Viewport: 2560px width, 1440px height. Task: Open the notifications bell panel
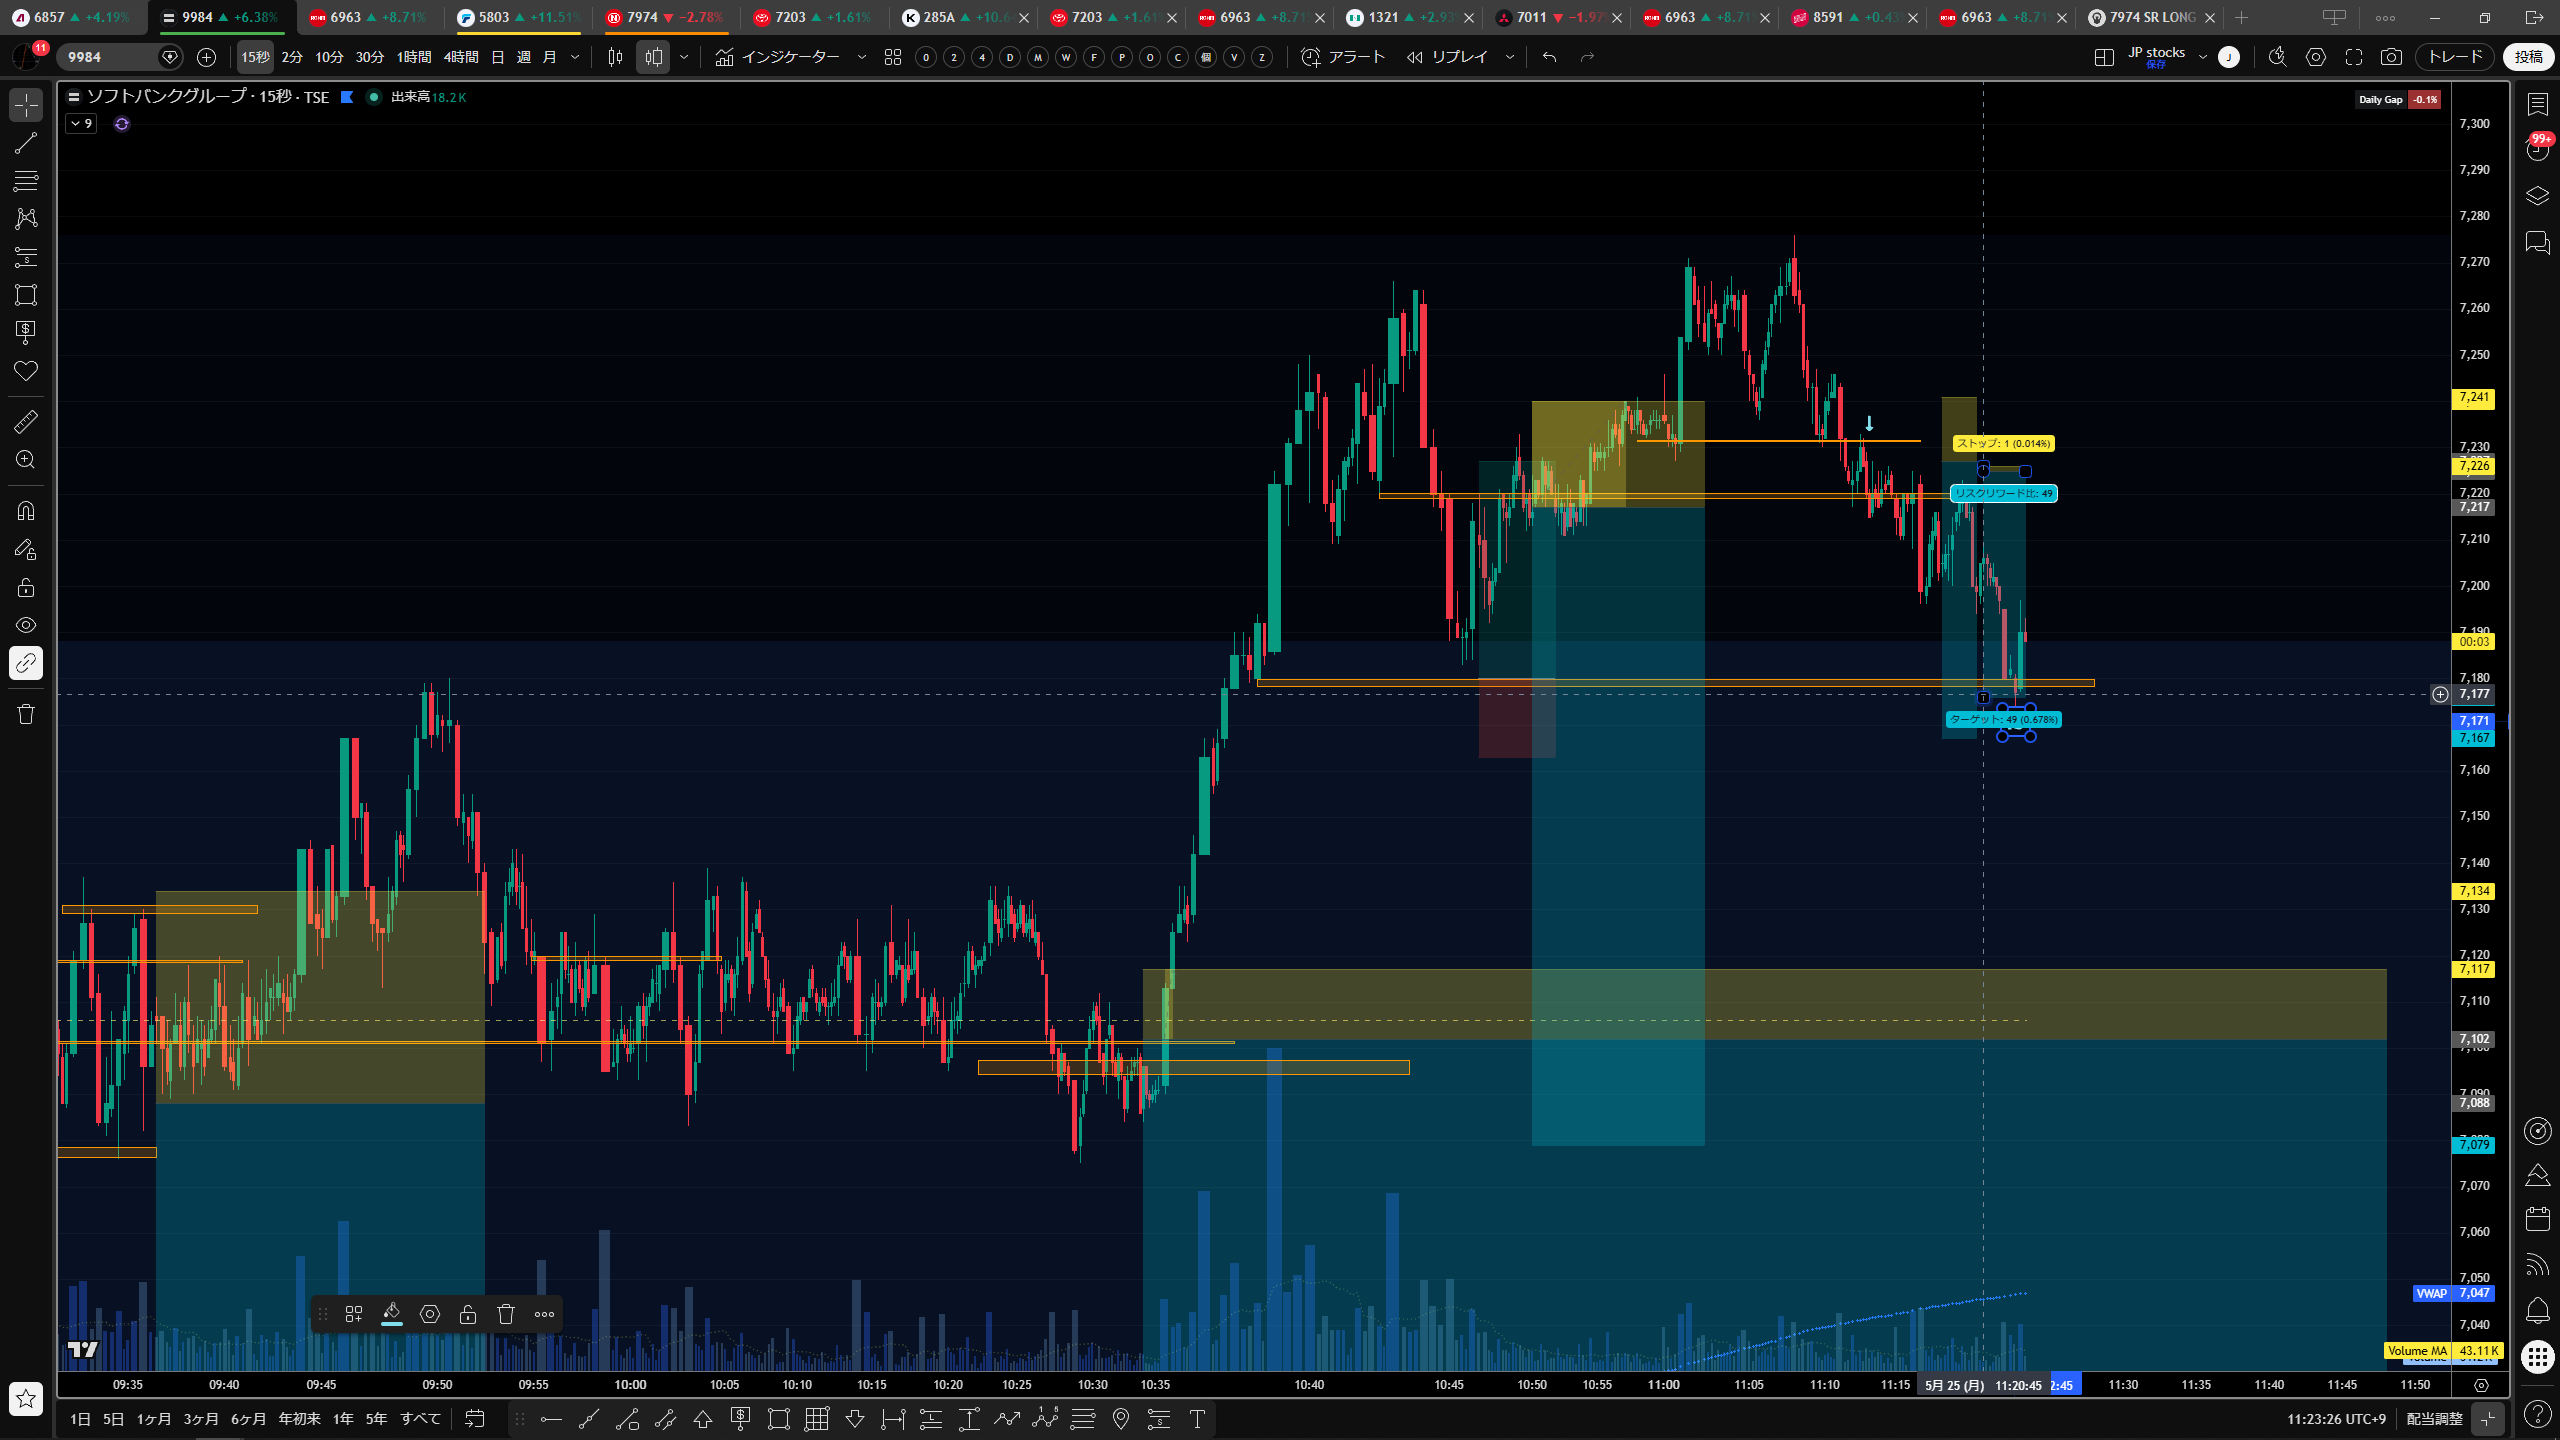[2537, 1310]
